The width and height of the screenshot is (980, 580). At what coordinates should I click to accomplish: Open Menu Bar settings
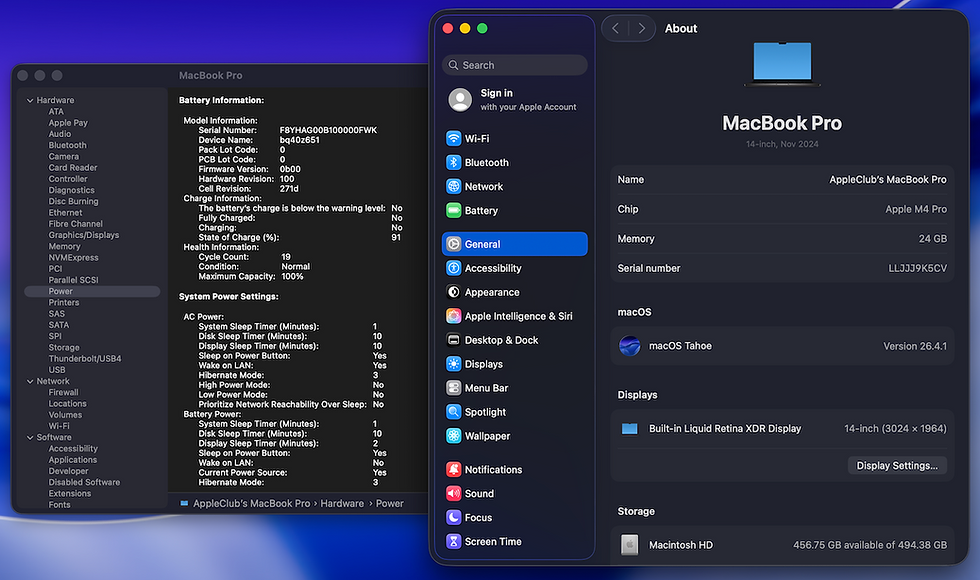coord(514,388)
